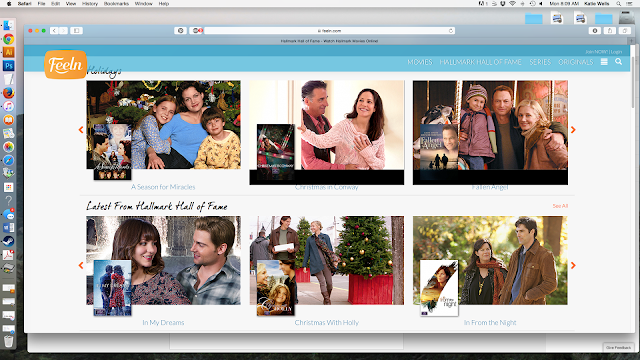Click See All for Hallmark Hall of Fame

(x=560, y=206)
